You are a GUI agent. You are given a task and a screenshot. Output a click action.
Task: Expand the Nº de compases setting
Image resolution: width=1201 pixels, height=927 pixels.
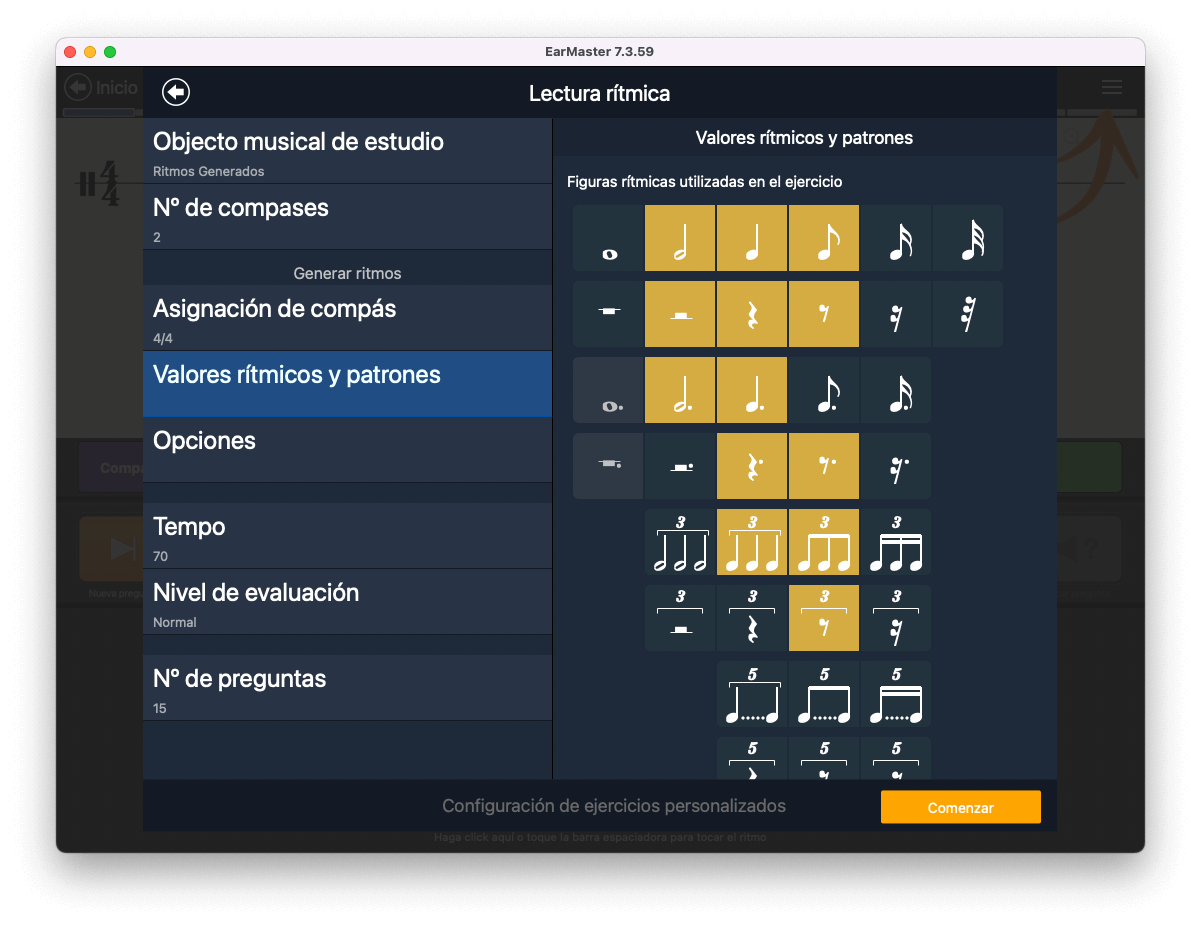point(347,218)
